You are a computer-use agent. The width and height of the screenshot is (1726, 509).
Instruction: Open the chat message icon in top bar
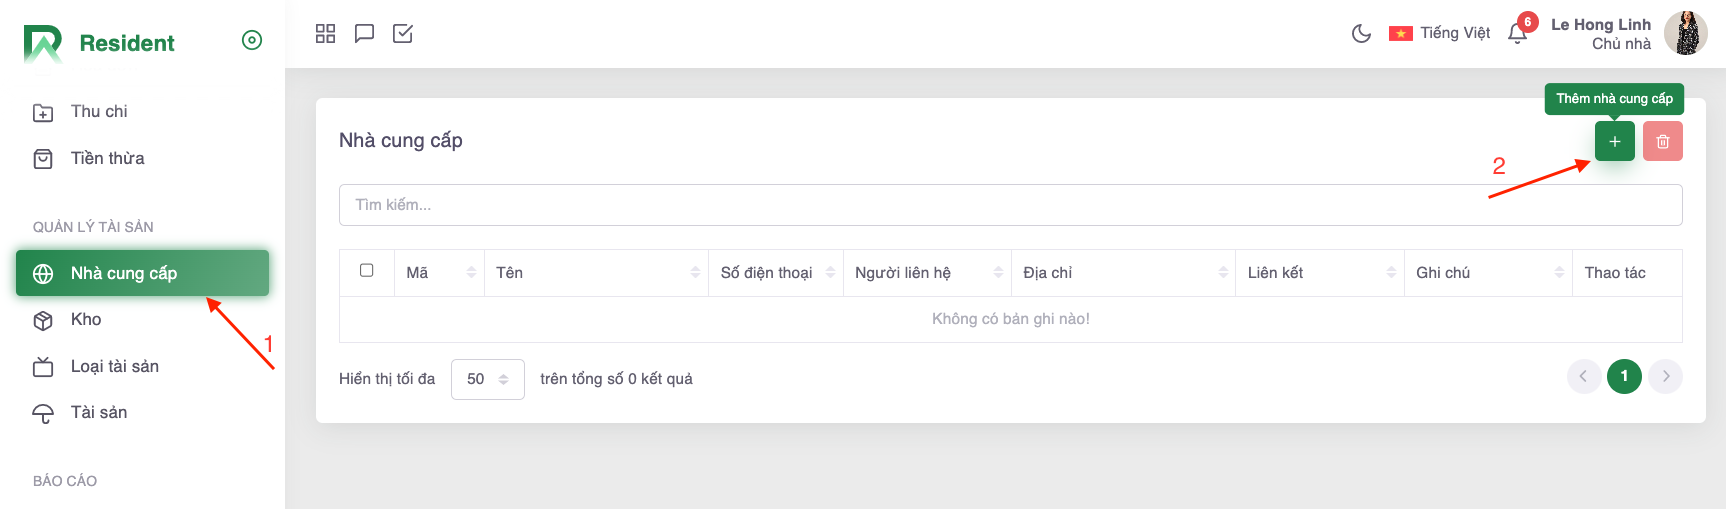coord(364,33)
